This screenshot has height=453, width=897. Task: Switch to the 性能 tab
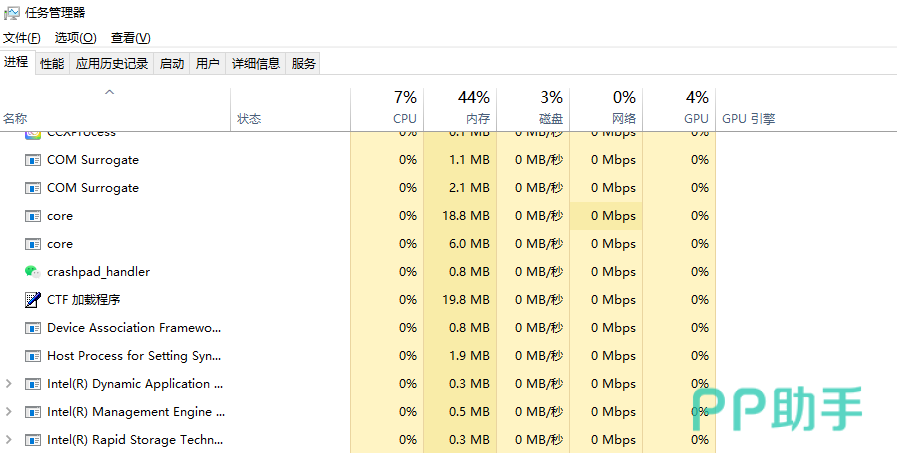tap(52, 63)
